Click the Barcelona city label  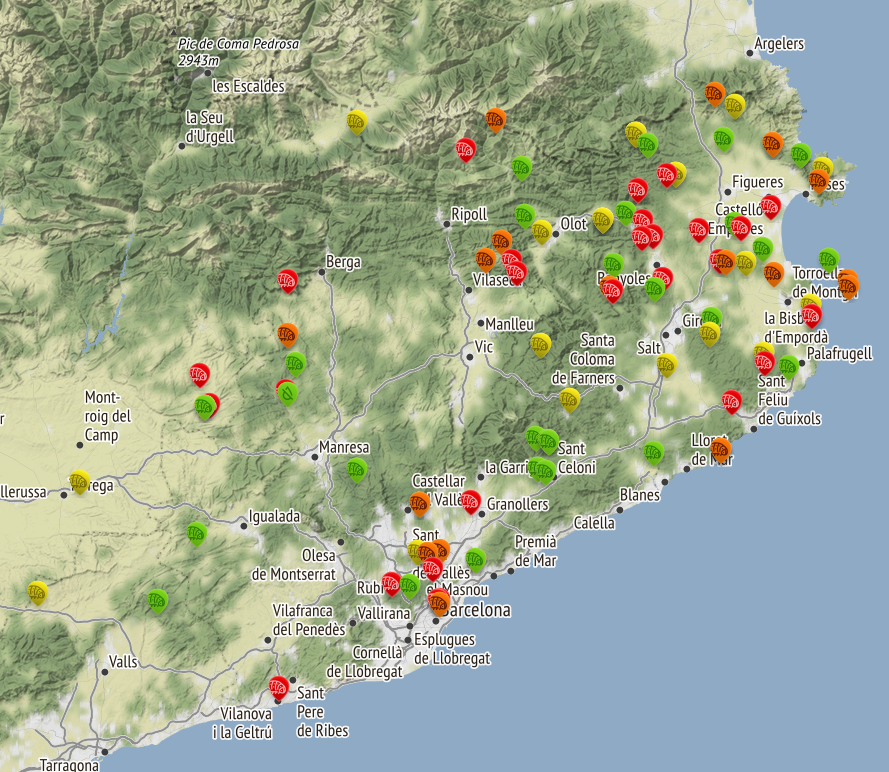tap(477, 610)
